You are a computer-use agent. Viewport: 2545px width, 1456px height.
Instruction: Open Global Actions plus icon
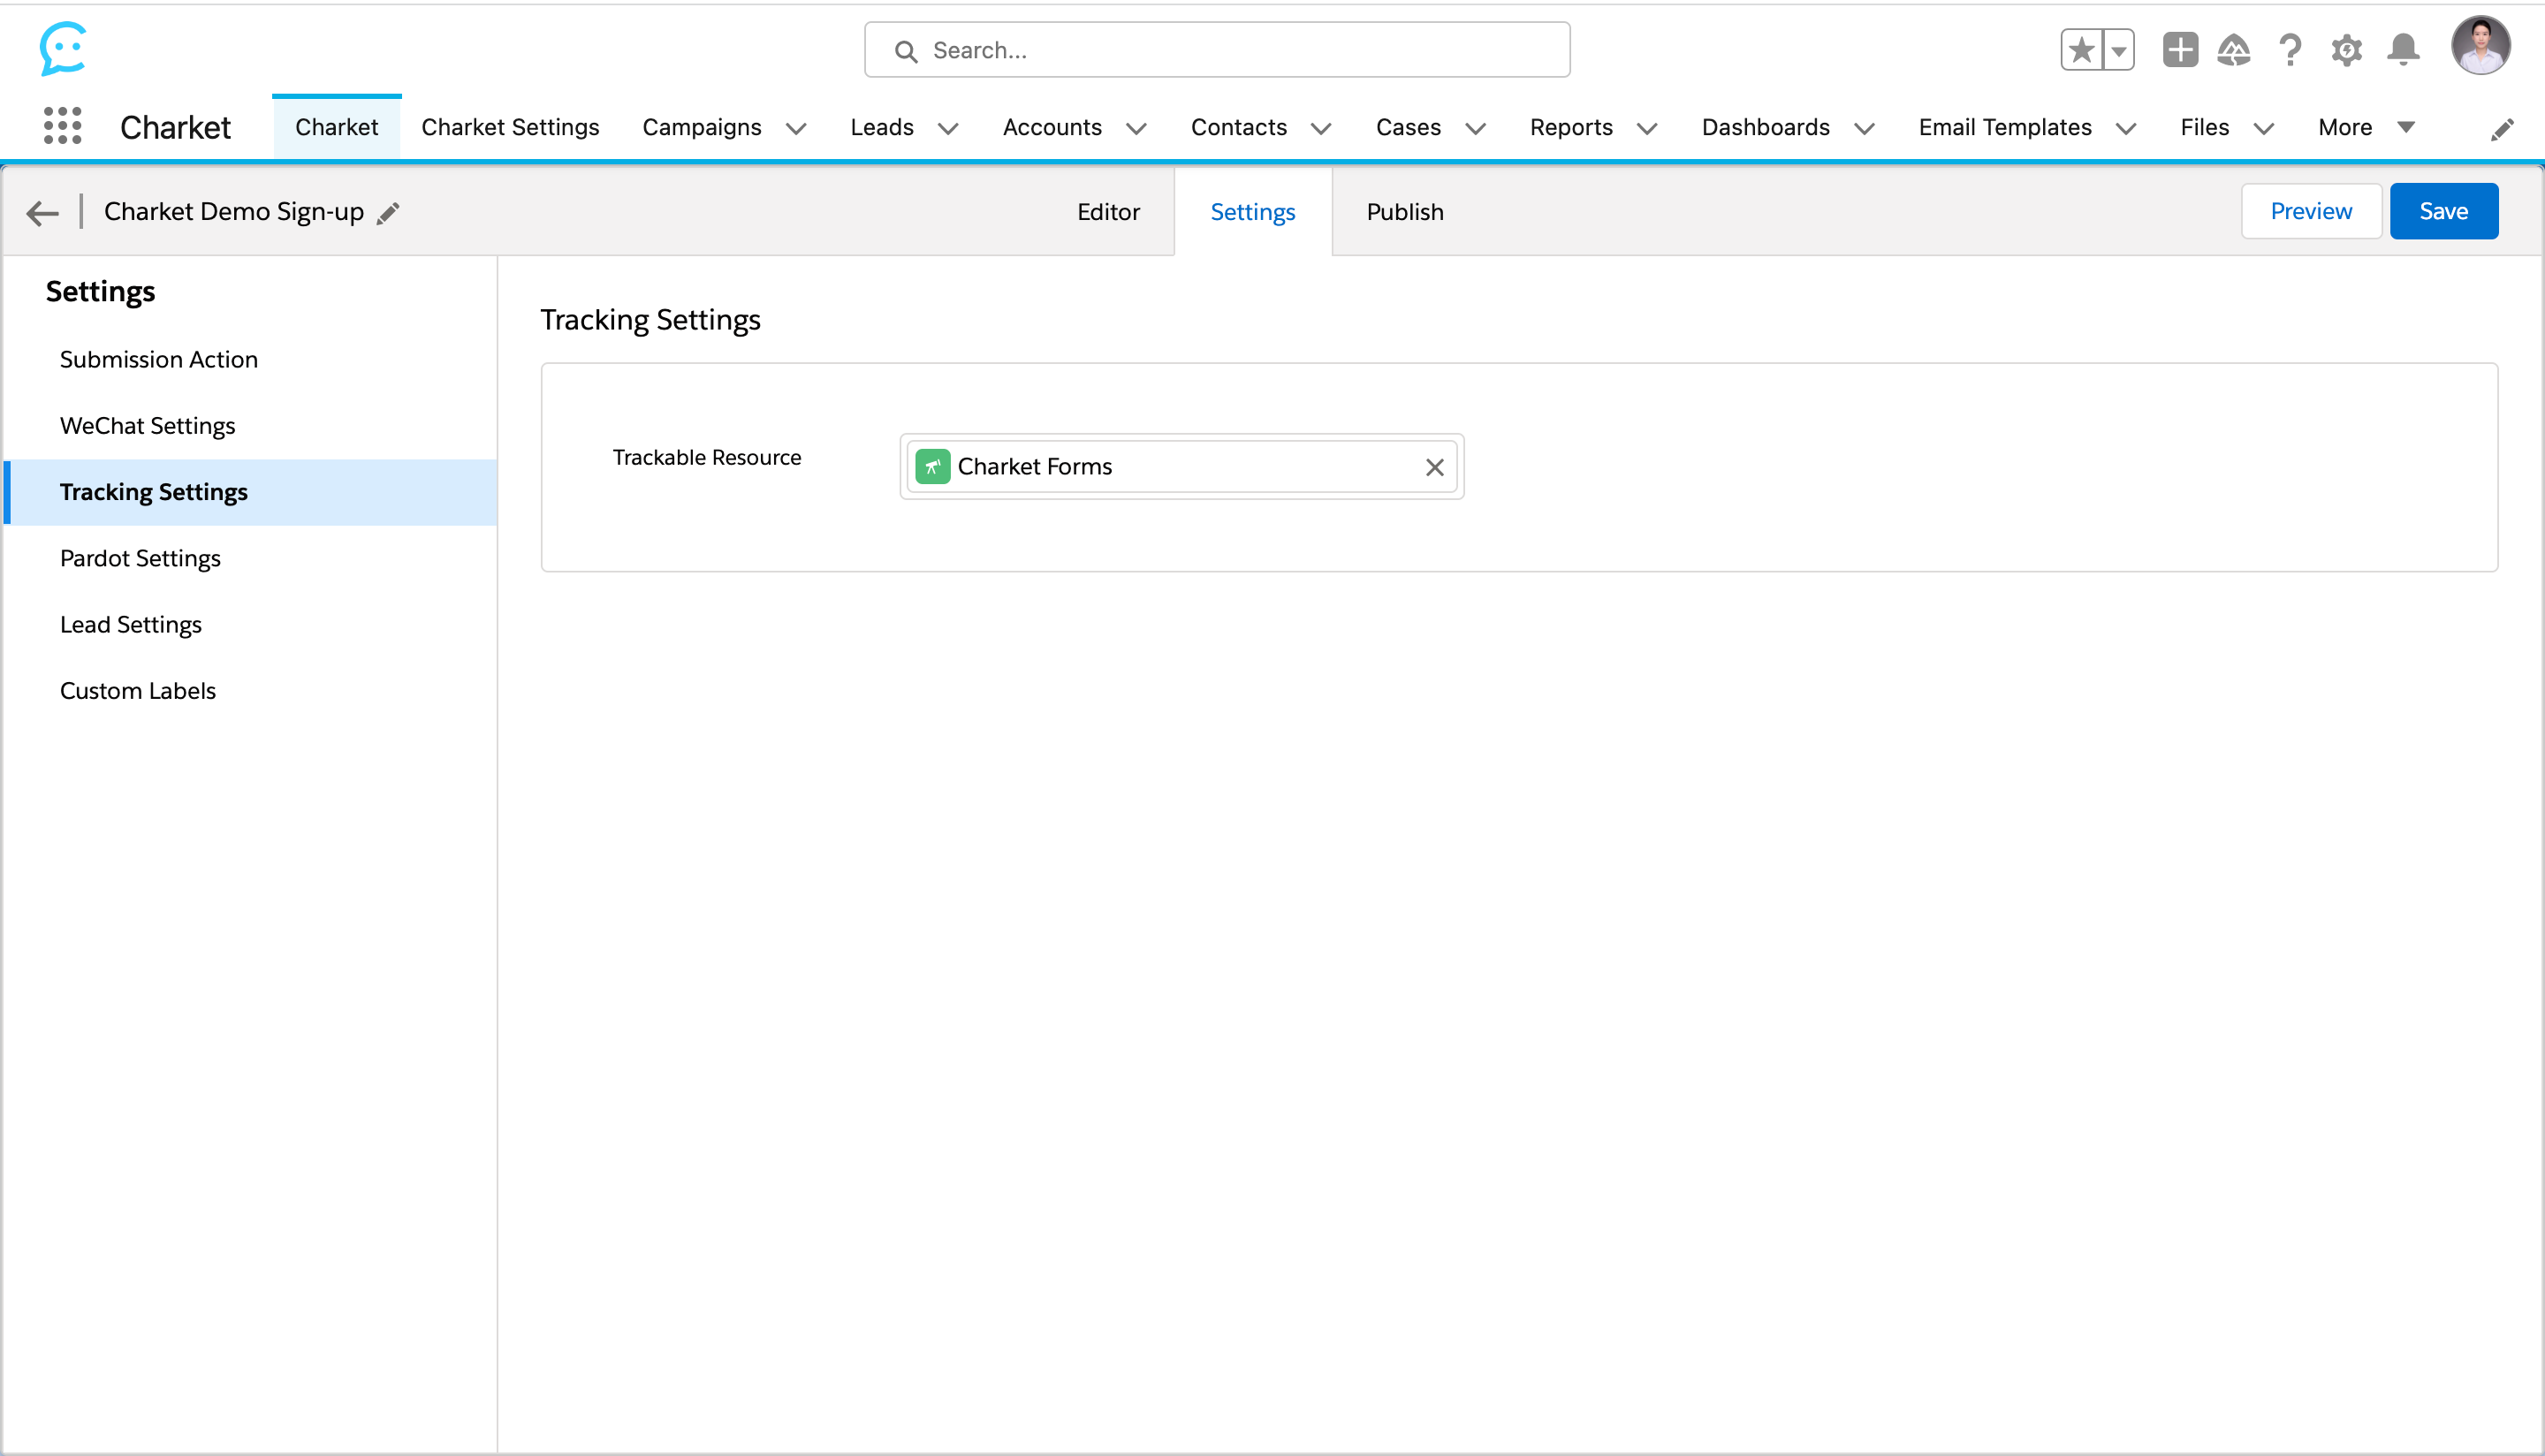click(2180, 50)
